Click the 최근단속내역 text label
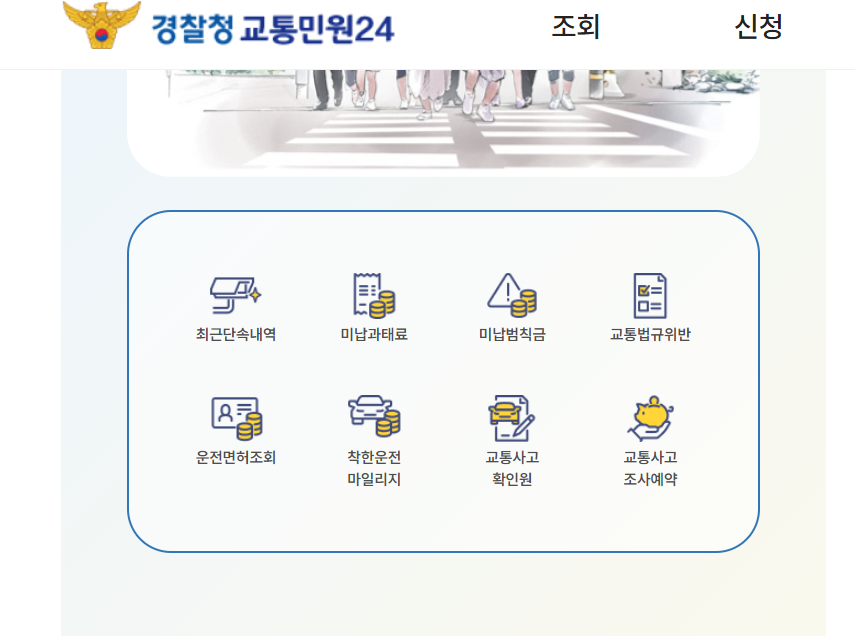This screenshot has width=855, height=636. pos(236,334)
